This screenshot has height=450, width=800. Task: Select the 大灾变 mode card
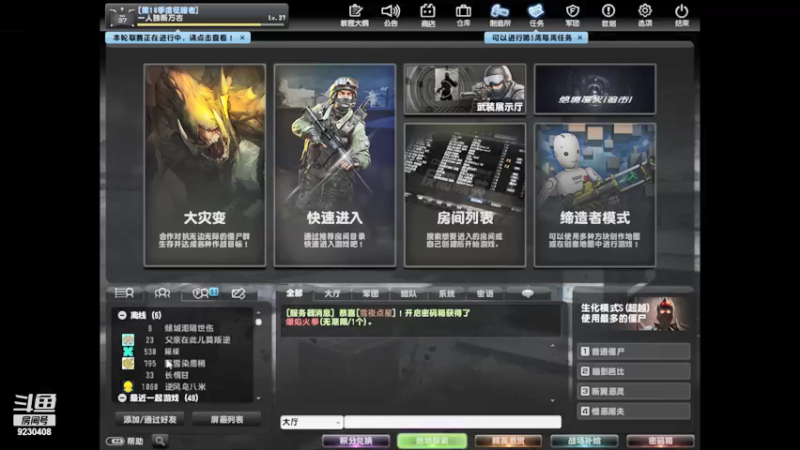pyautogui.click(x=205, y=165)
